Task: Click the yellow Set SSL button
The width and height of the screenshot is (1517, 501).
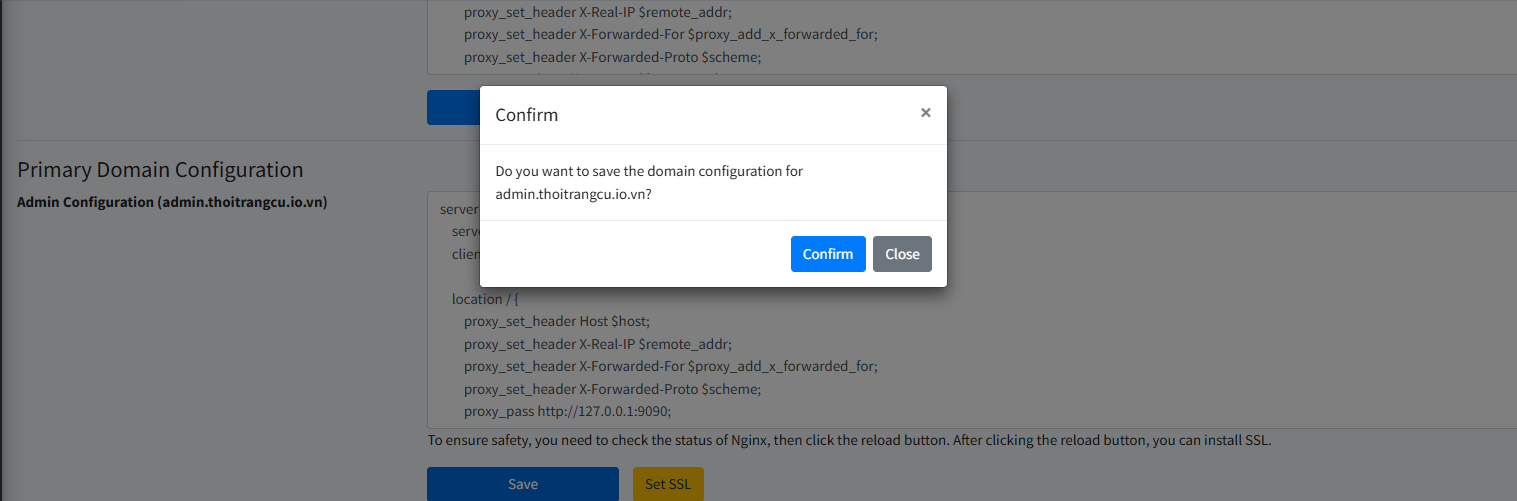Action: (x=668, y=484)
